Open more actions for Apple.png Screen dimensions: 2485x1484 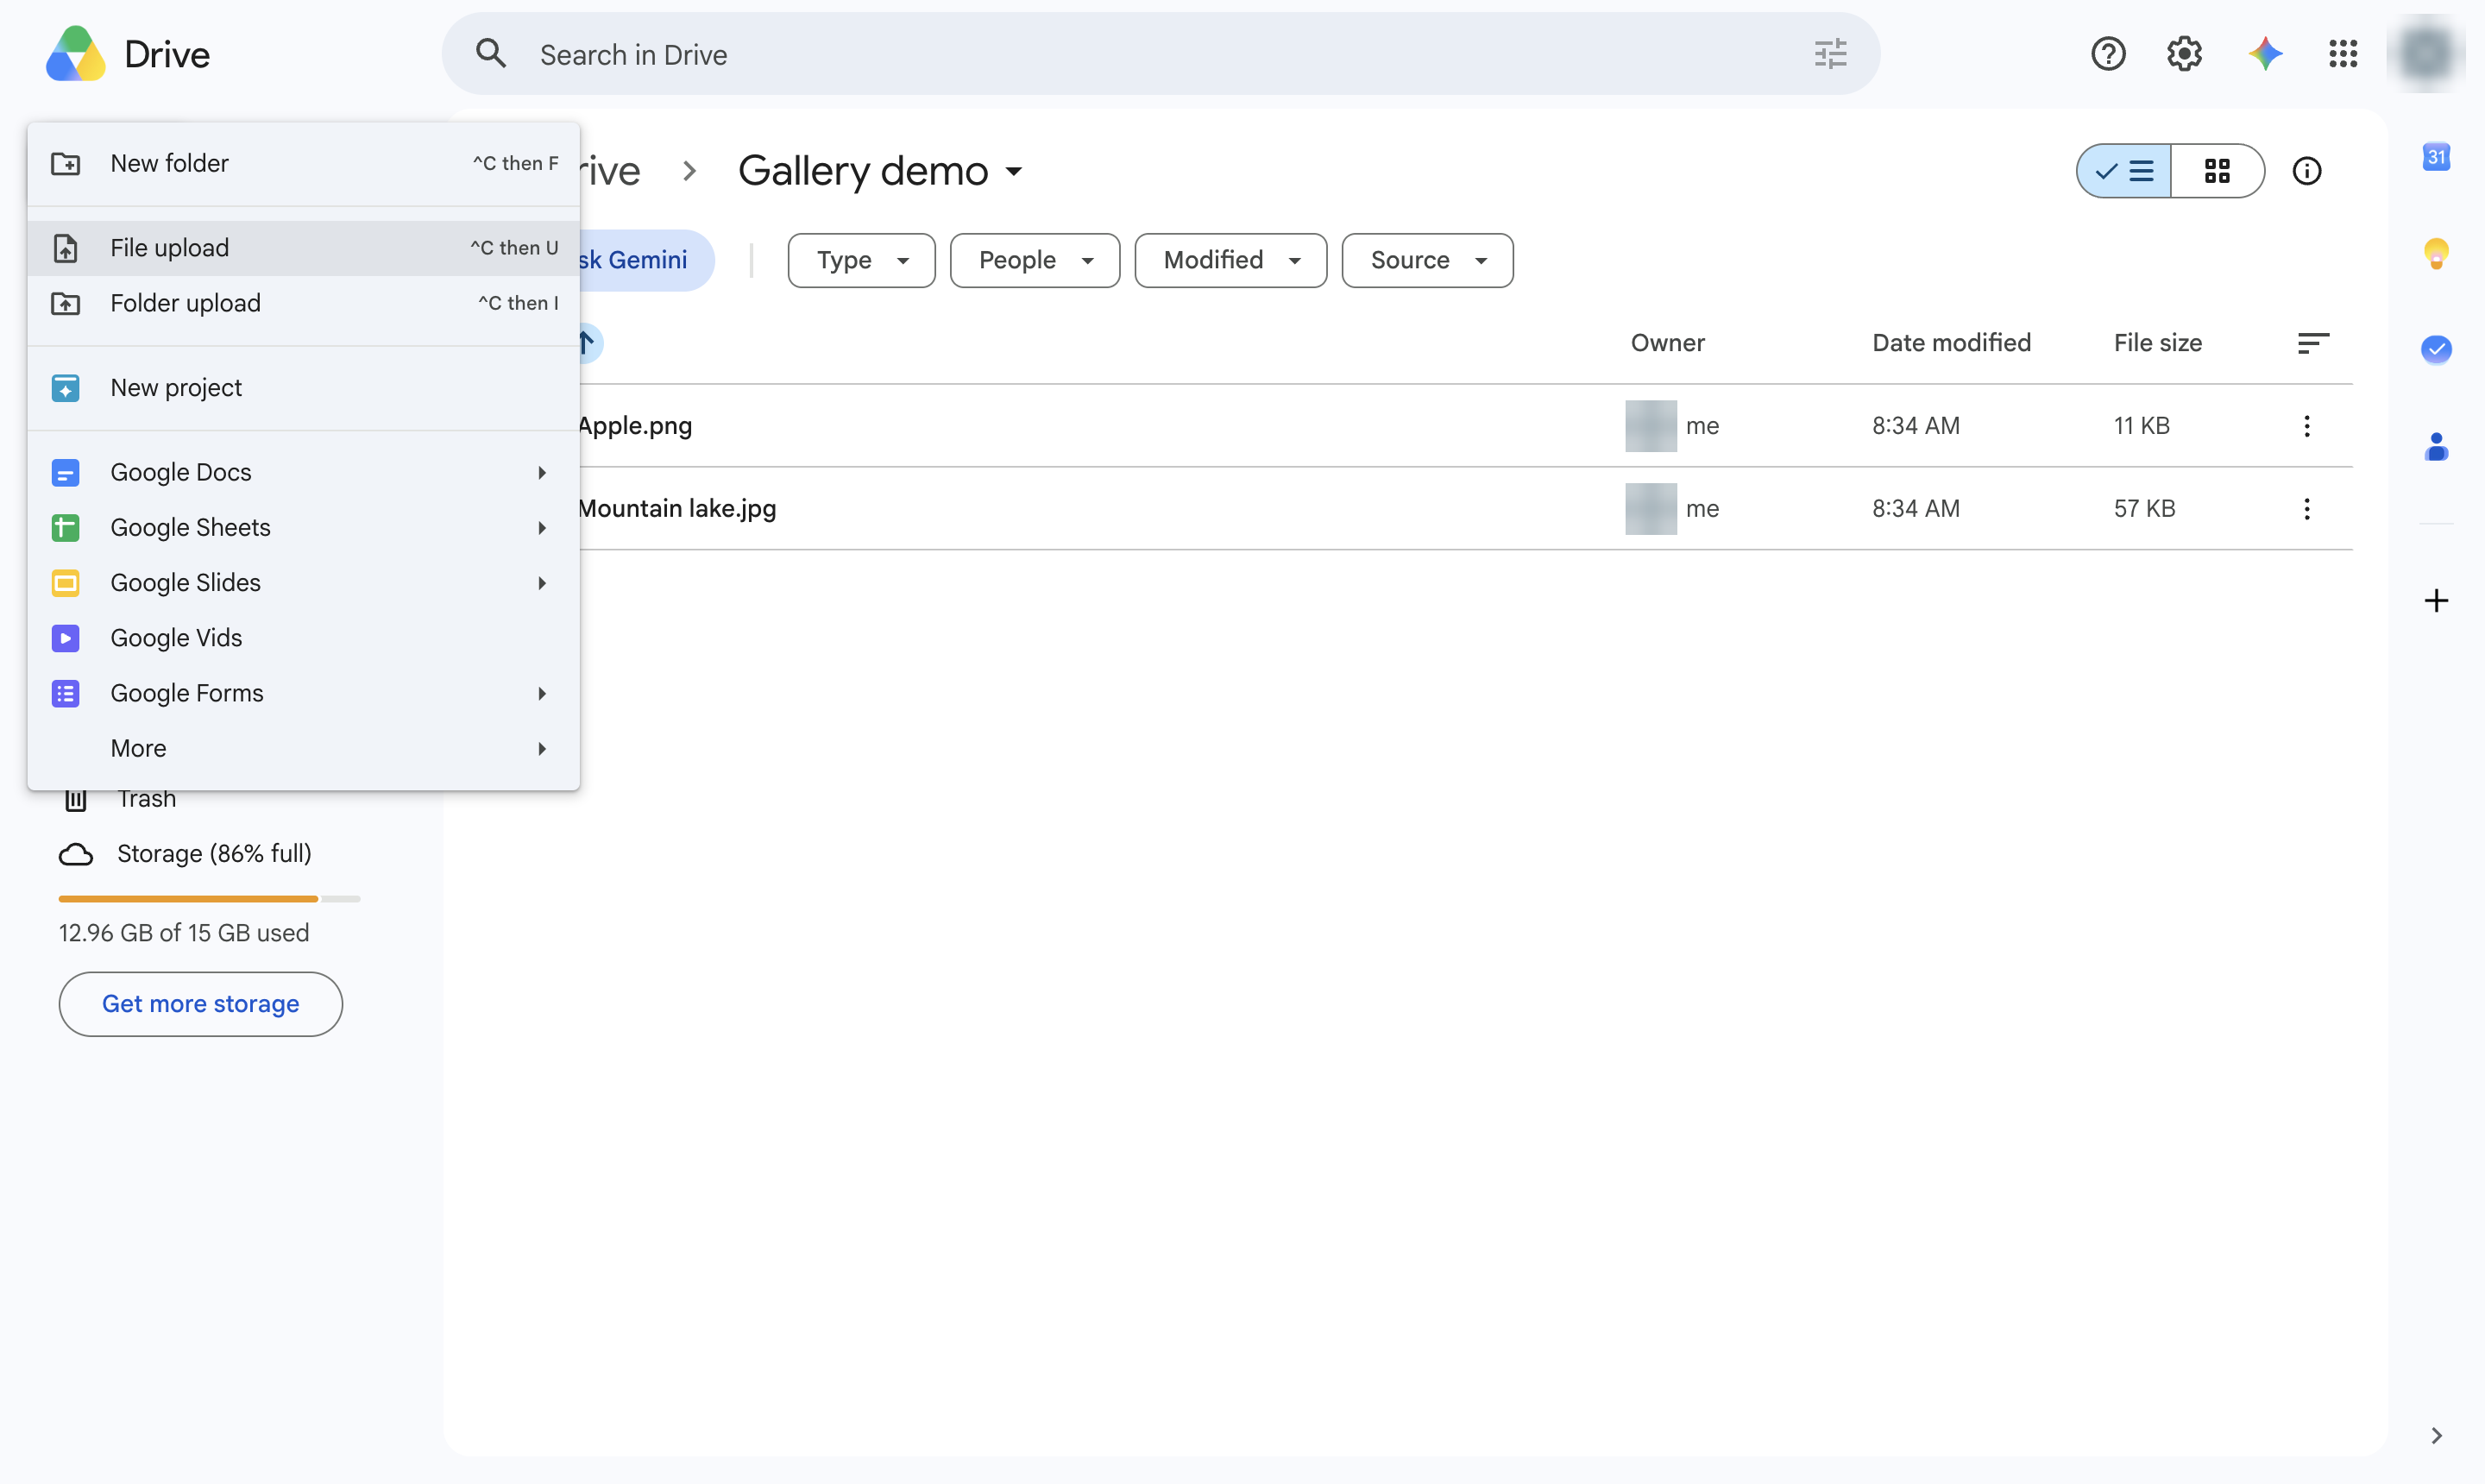coord(2306,426)
